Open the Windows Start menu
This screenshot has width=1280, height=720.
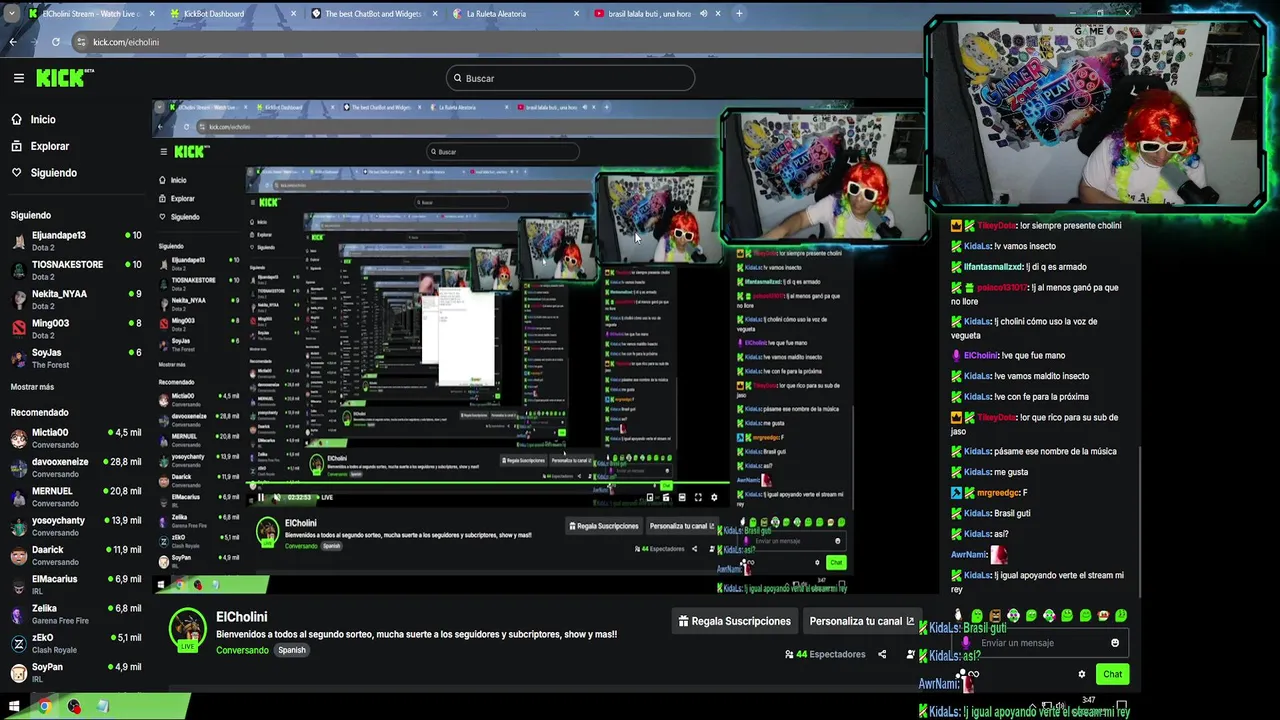click(x=14, y=706)
